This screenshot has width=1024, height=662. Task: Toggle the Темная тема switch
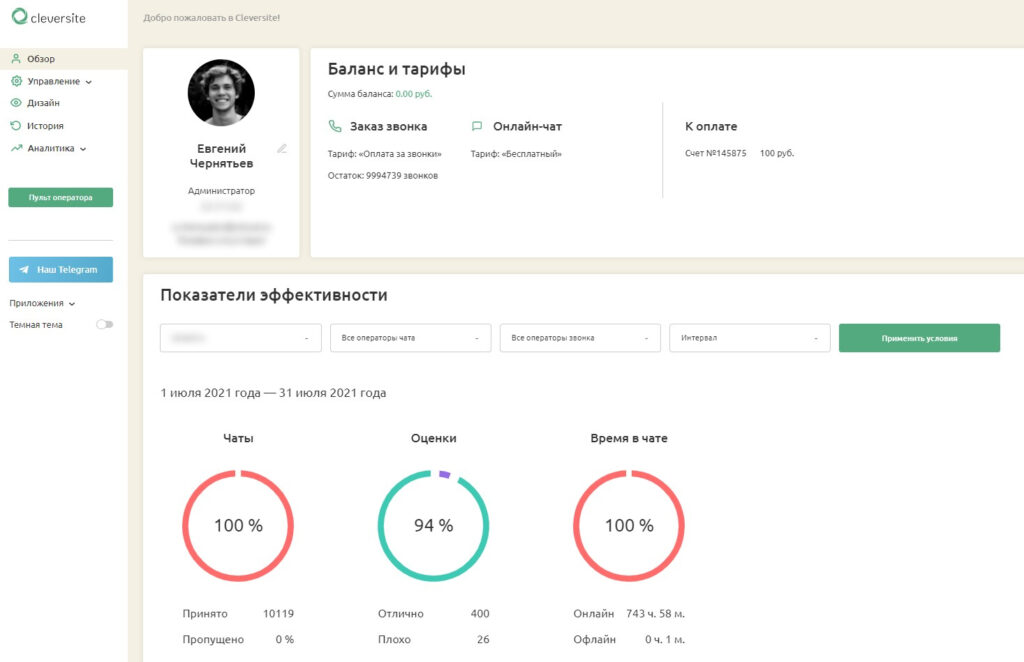pyautogui.click(x=104, y=324)
